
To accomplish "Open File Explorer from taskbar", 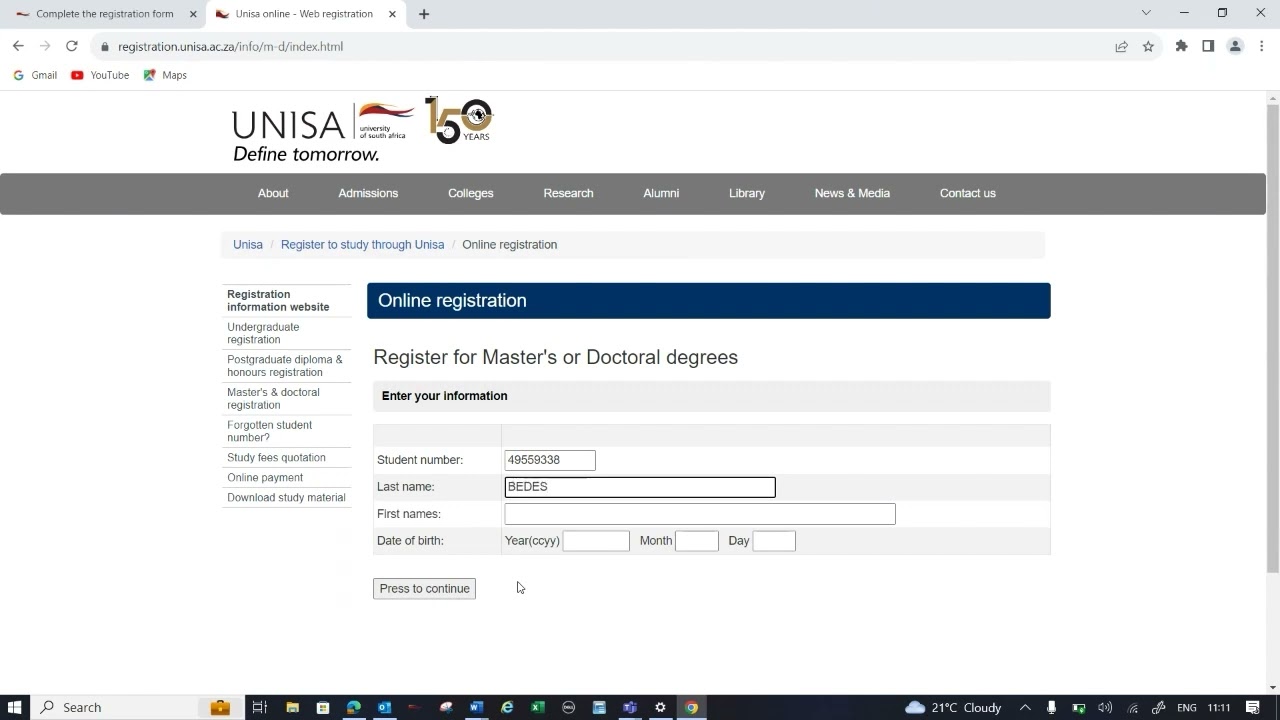I will coord(293,707).
